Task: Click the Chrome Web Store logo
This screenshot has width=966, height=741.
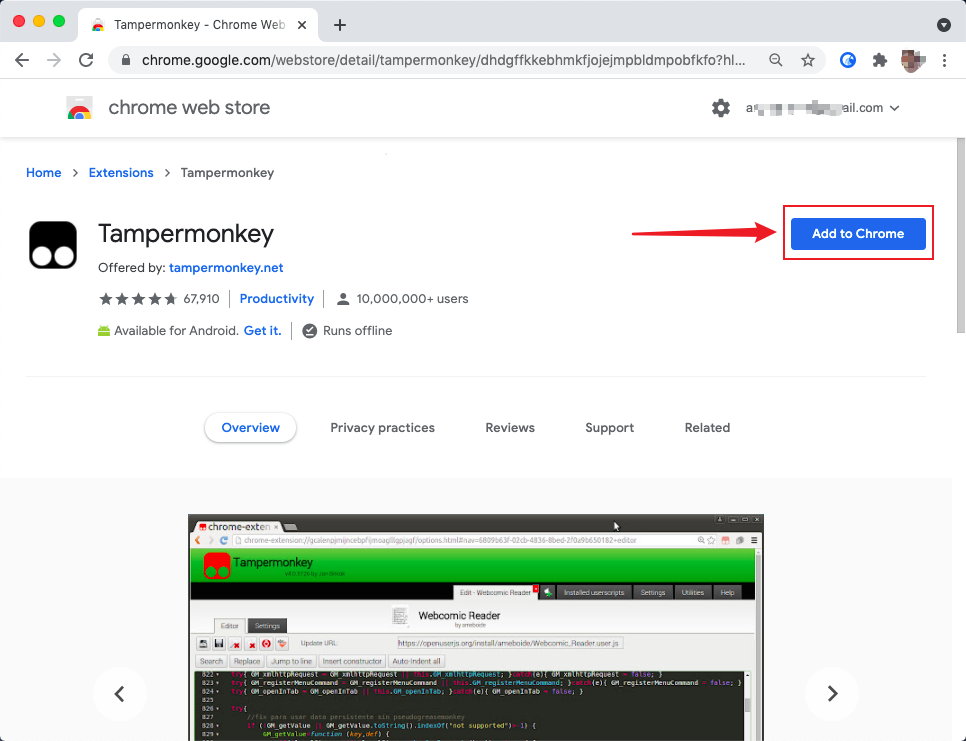Action: pos(80,107)
